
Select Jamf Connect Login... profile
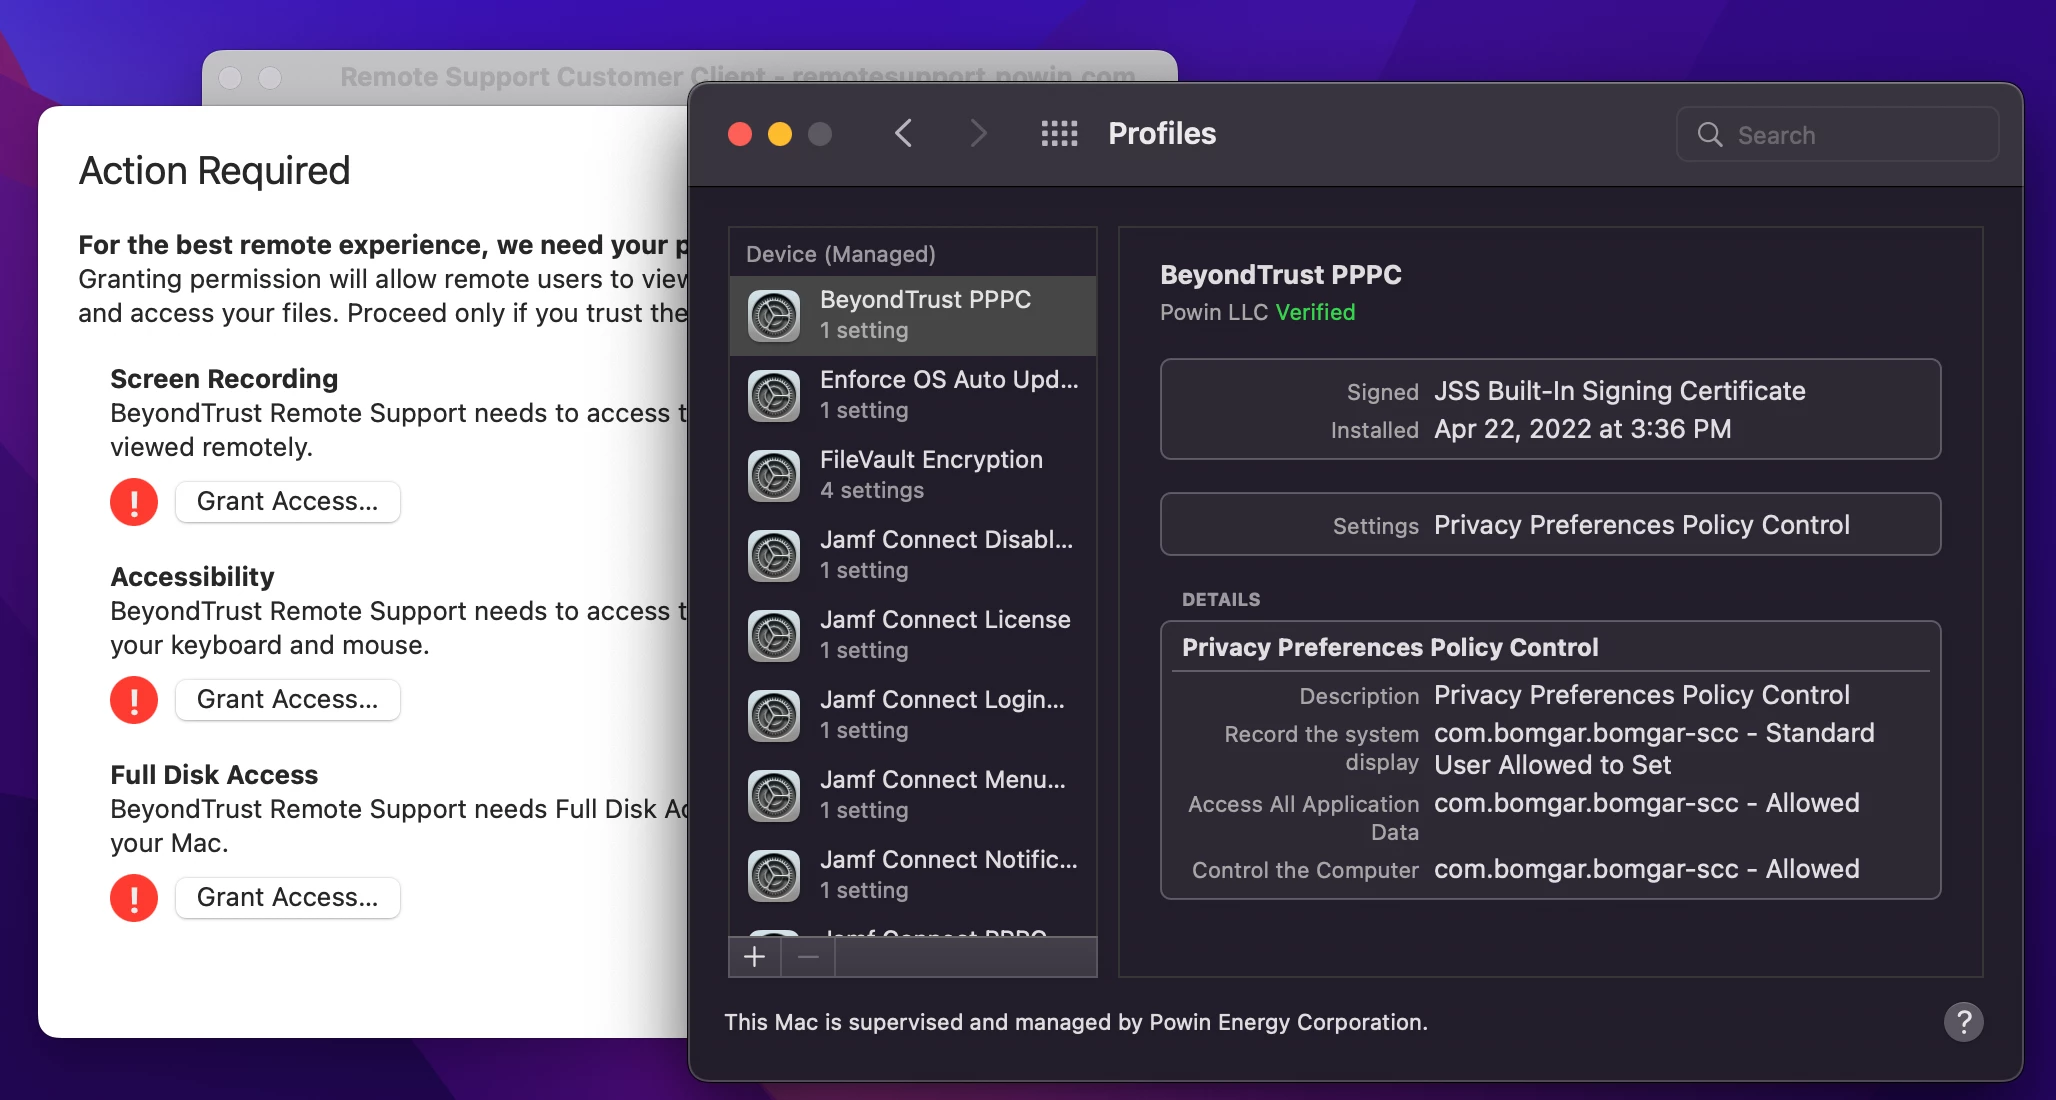pos(913,716)
